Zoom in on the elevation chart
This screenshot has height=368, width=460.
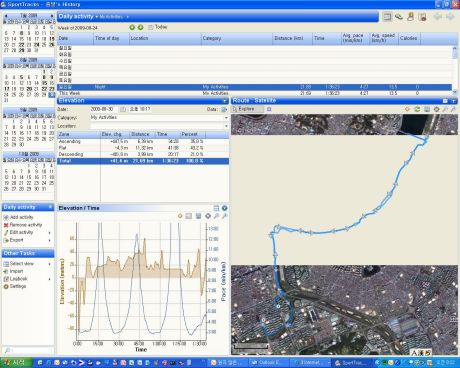tap(217, 216)
